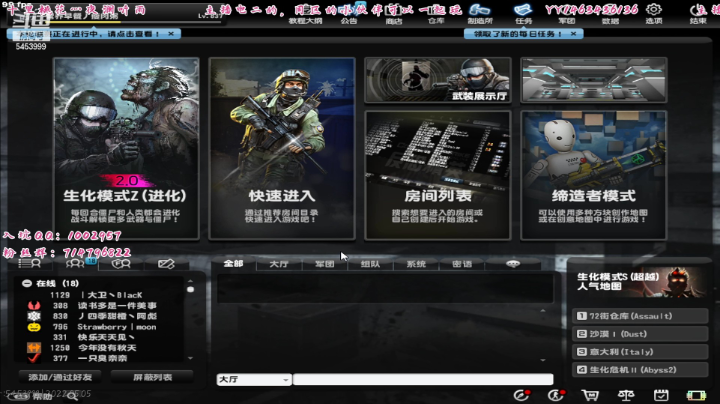
Task: Open the 房间列表 room list card
Action: (438, 175)
